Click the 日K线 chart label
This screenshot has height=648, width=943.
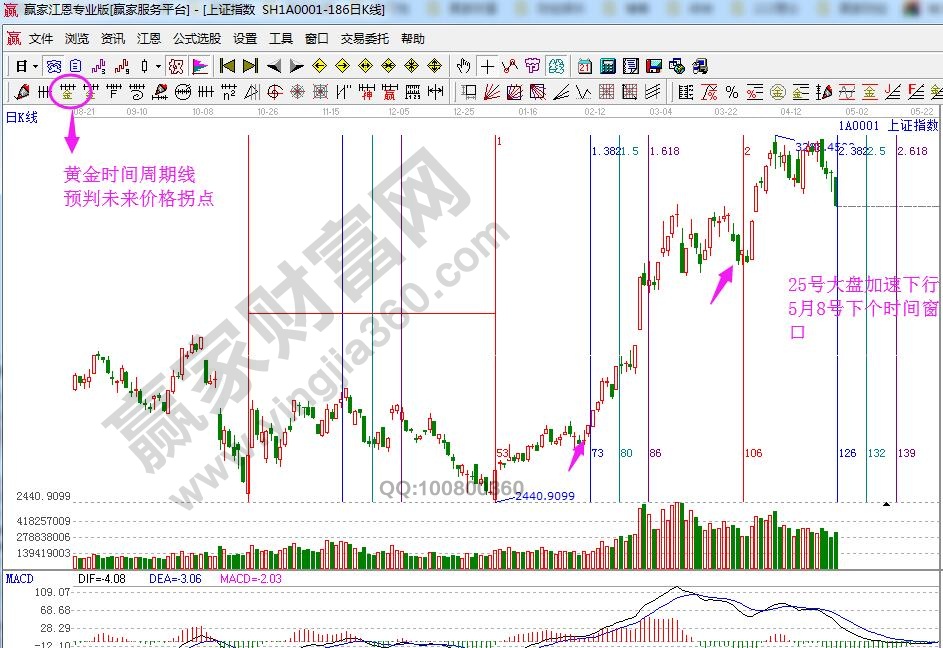point(22,117)
